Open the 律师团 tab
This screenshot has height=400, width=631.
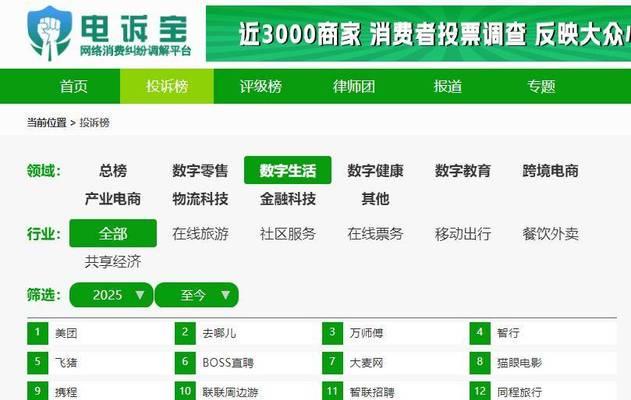click(x=354, y=86)
